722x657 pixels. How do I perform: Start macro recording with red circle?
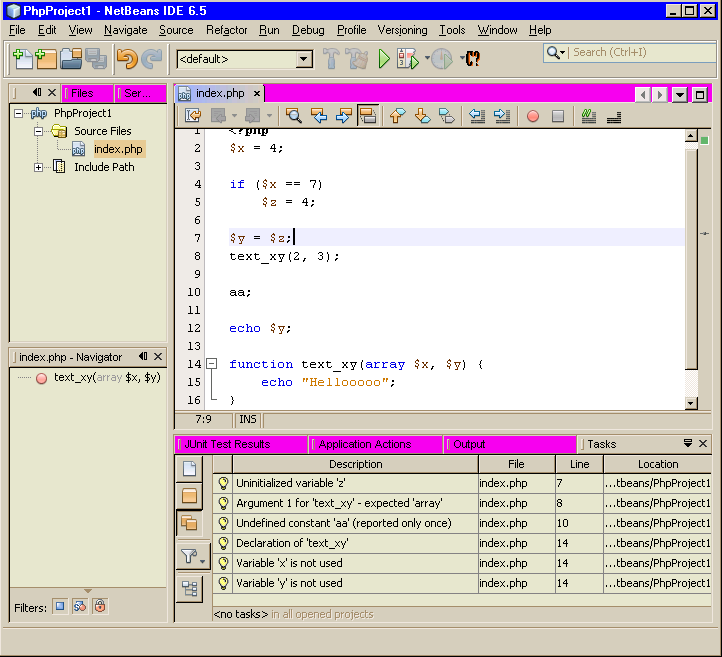(533, 116)
